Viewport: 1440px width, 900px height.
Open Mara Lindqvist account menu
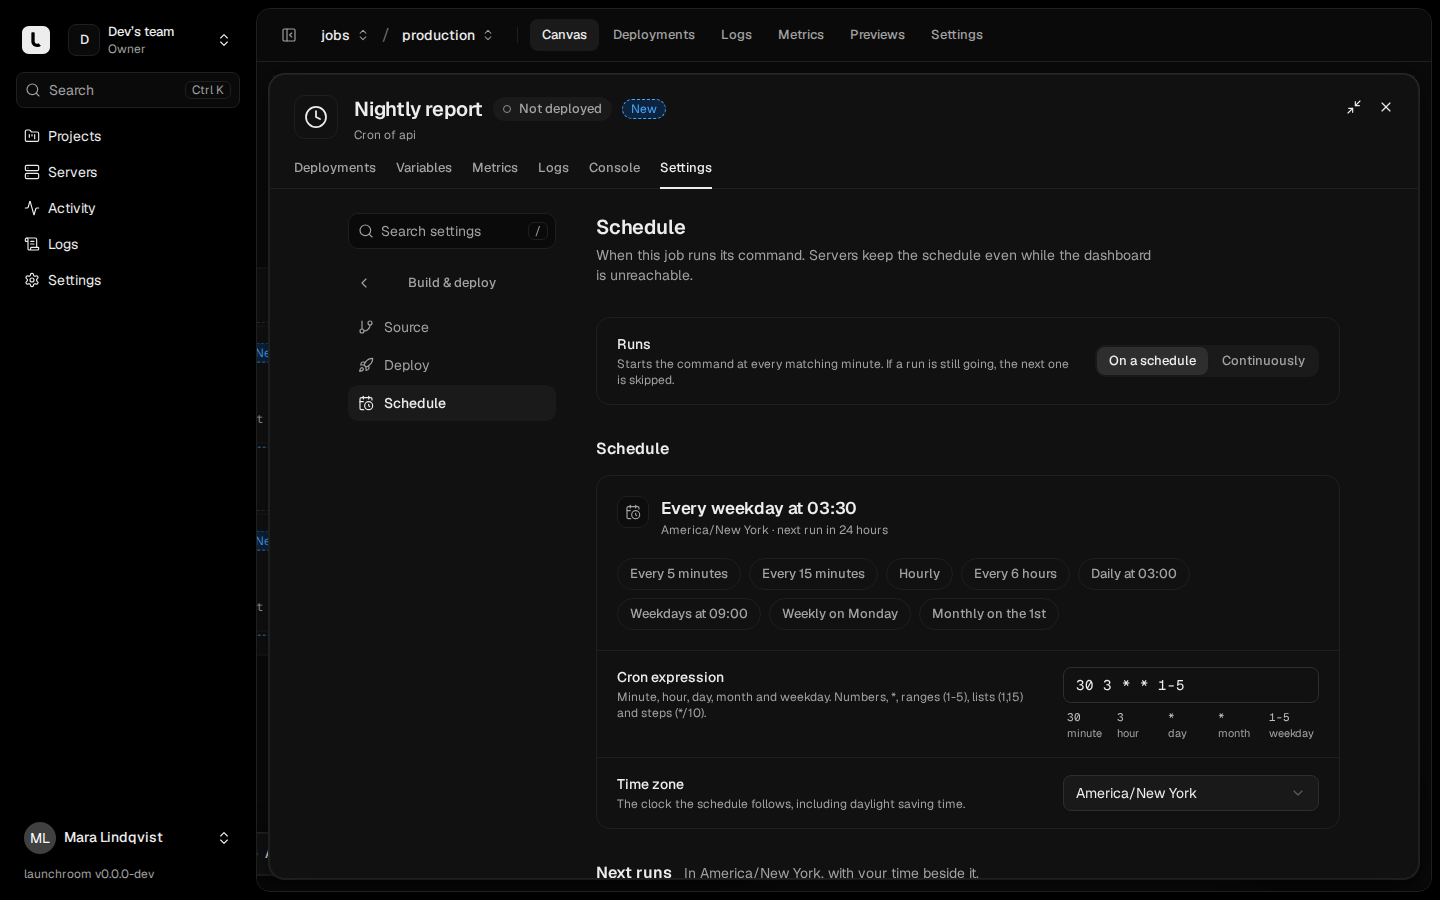click(128, 838)
